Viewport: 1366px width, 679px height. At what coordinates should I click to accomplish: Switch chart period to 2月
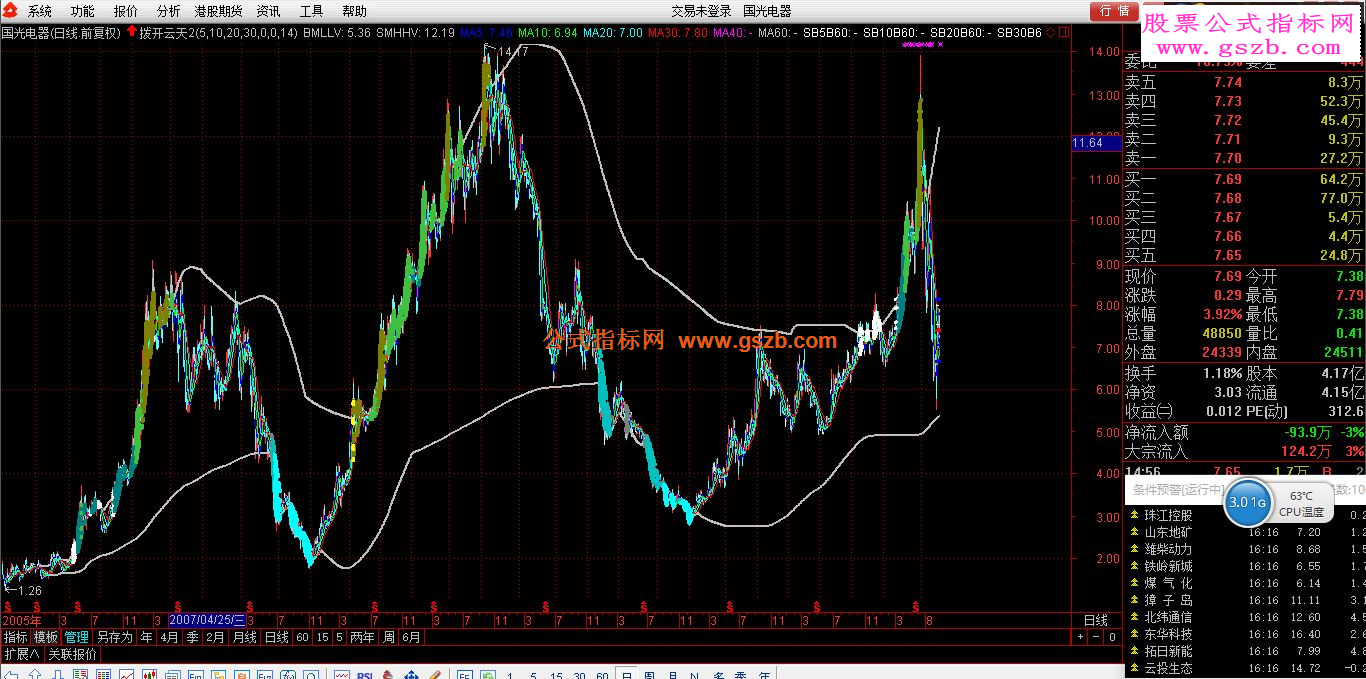coord(215,637)
